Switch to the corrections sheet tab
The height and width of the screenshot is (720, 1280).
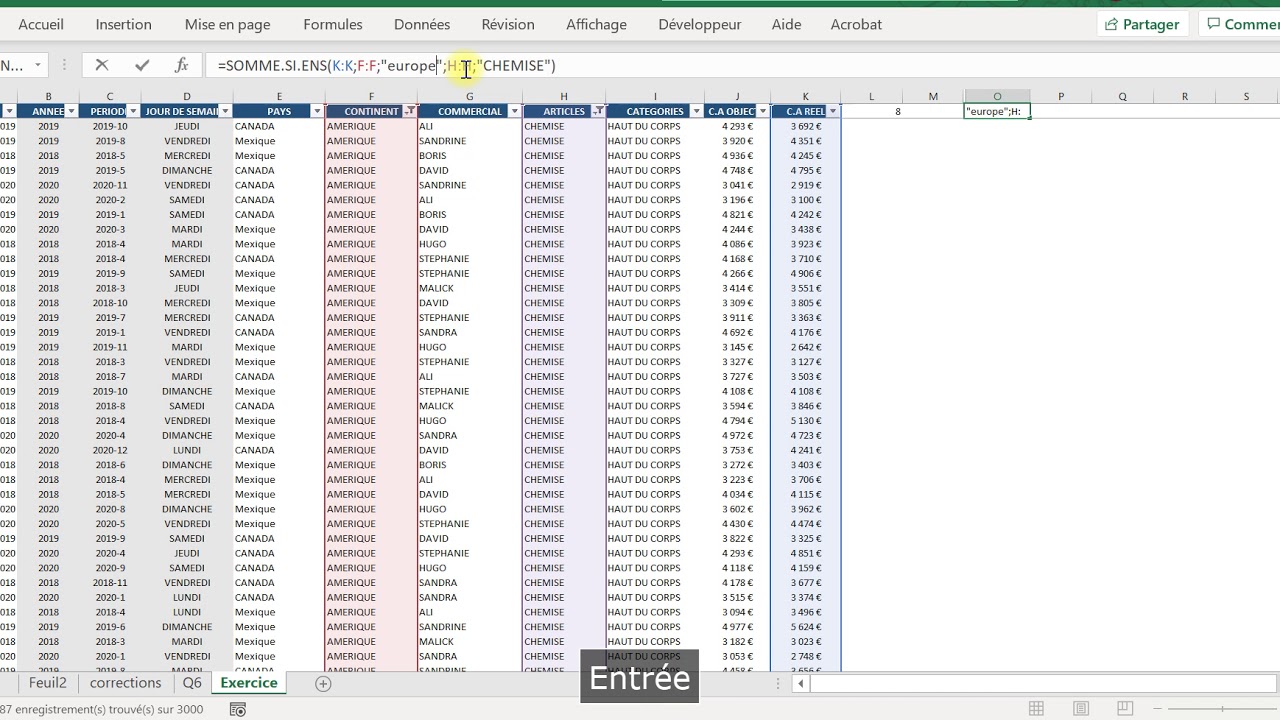click(125, 683)
